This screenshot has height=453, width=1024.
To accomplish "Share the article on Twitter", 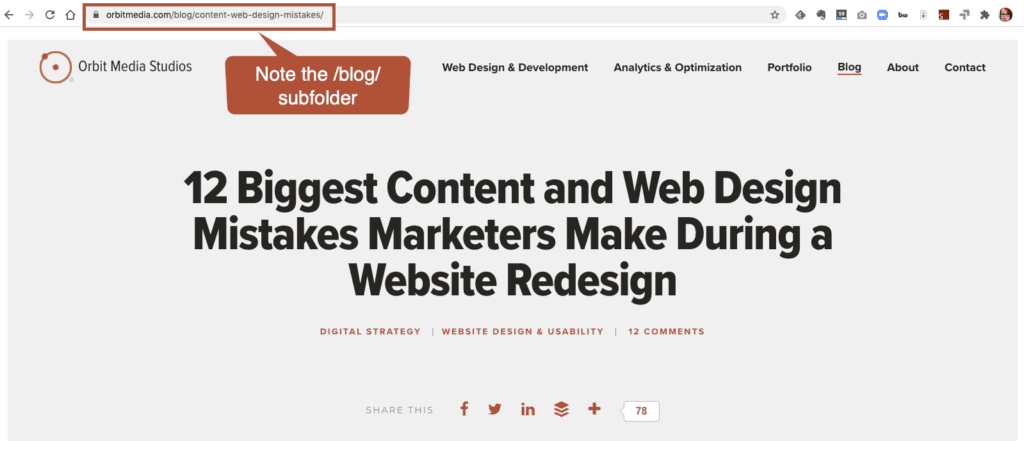I will [x=495, y=409].
